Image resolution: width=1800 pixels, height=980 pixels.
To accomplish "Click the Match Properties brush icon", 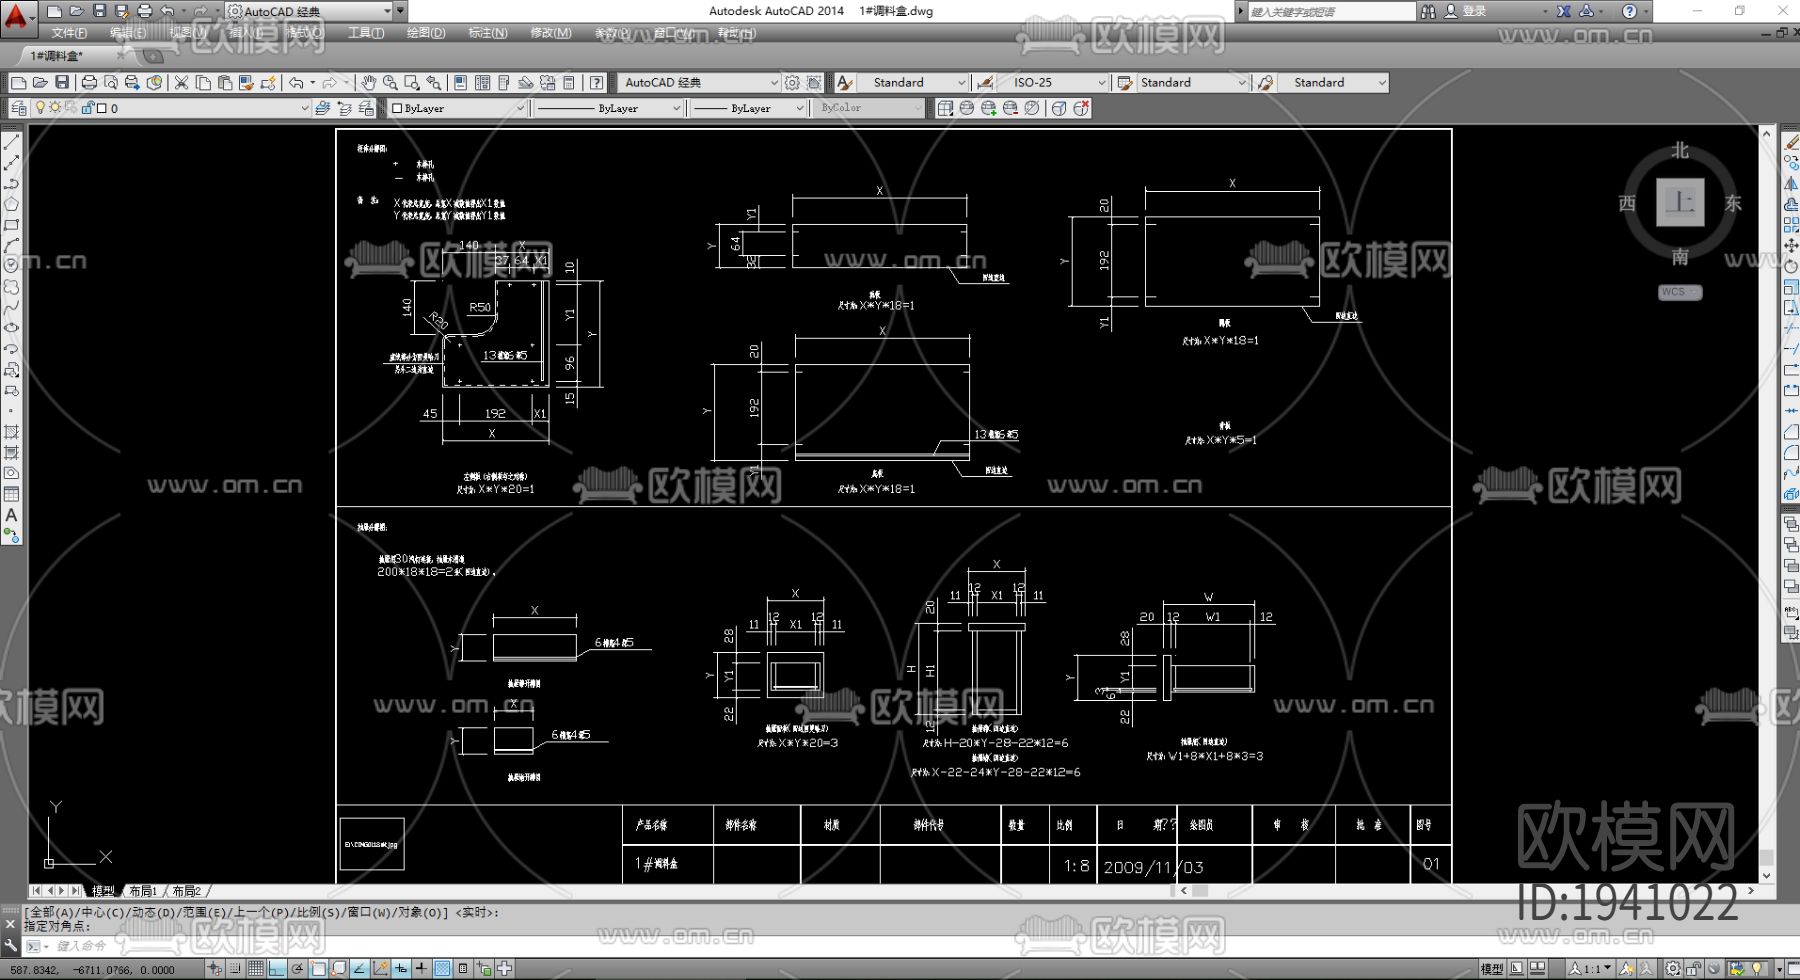I will point(245,83).
